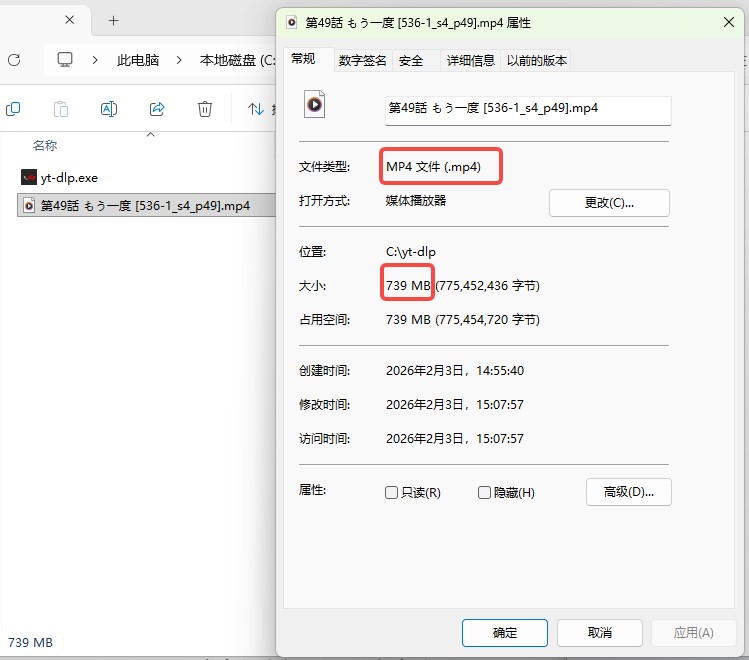Viewport: 749px width, 660px height.
Task: Open the 以前的版本 tab
Action: coord(537,61)
